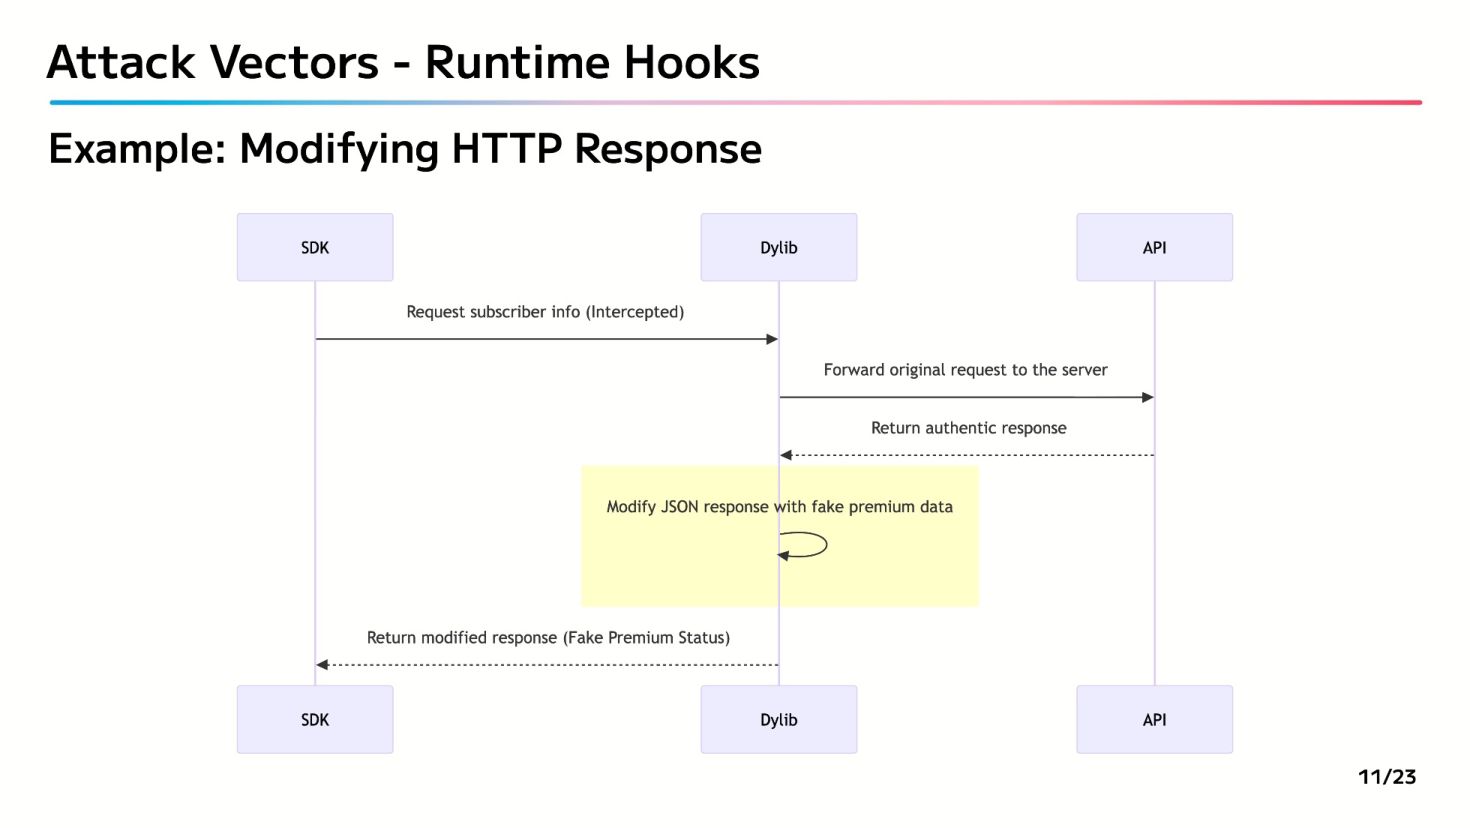Screen dimensions: 1470x828
Task: Select the bottom Dylib participant box
Action: (779, 719)
